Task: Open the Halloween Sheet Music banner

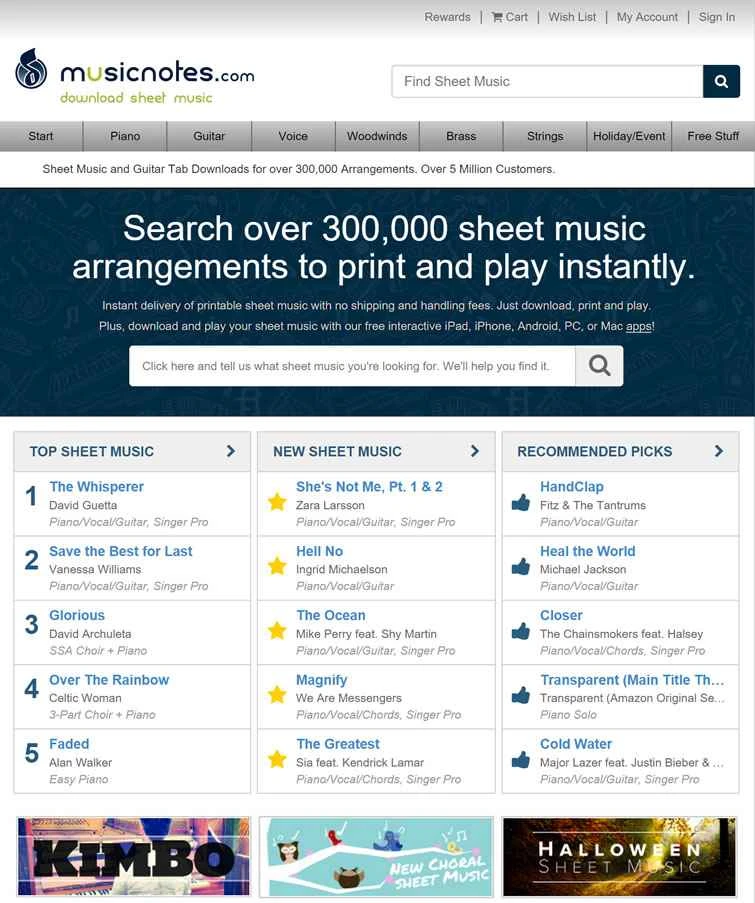Action: [620, 856]
